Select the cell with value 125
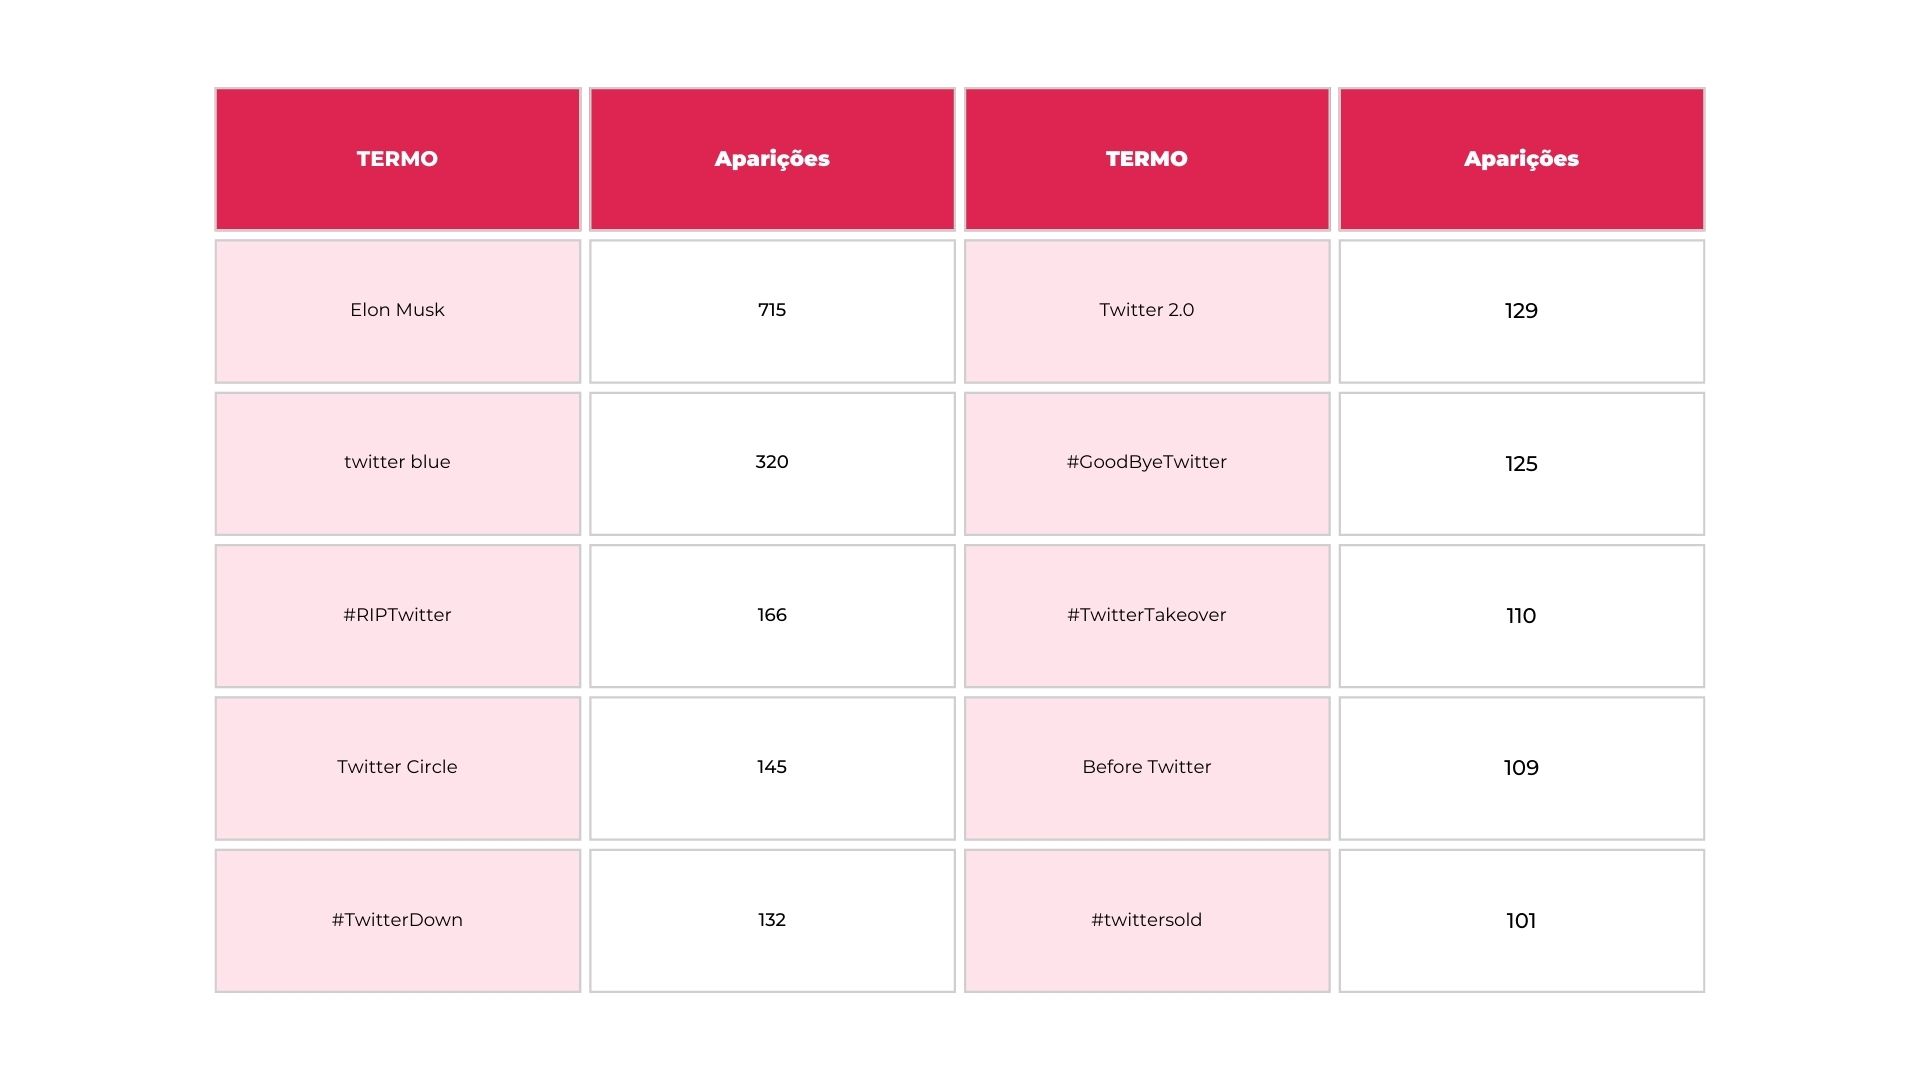The width and height of the screenshot is (1920, 1080). click(x=1521, y=463)
